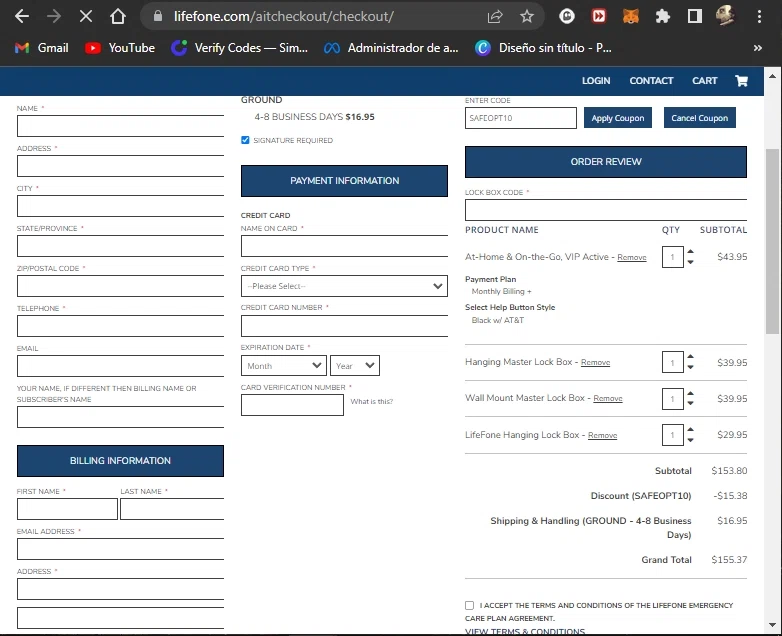Decrease At-Home VIP Active quantity
782x636 pixels.
(690, 262)
